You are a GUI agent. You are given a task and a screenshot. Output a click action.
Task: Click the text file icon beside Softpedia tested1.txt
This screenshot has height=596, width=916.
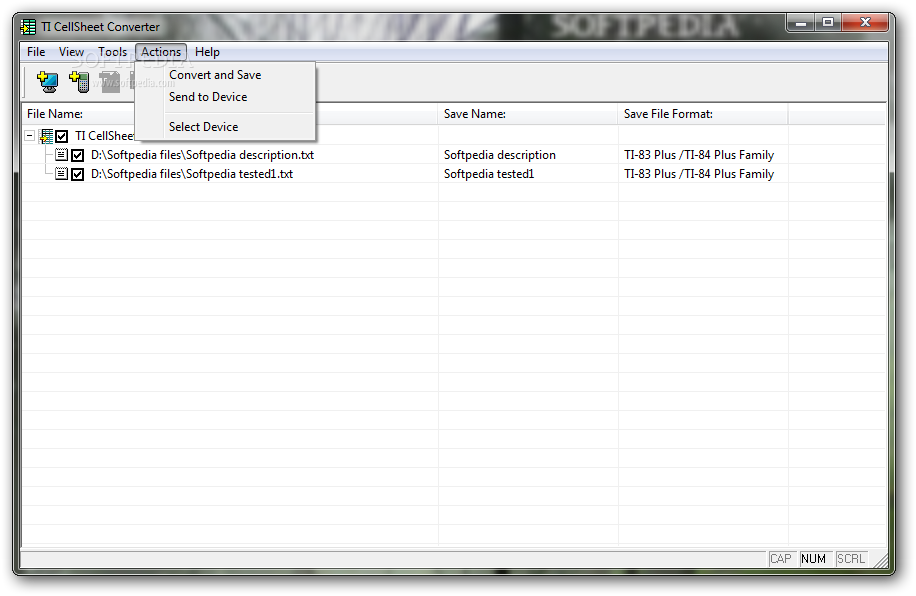[x=61, y=174]
